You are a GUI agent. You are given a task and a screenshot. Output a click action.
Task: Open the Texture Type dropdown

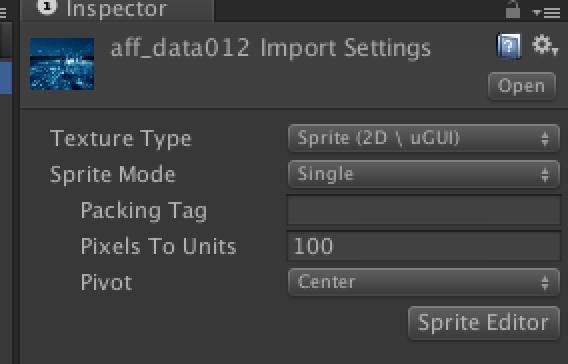pos(423,138)
